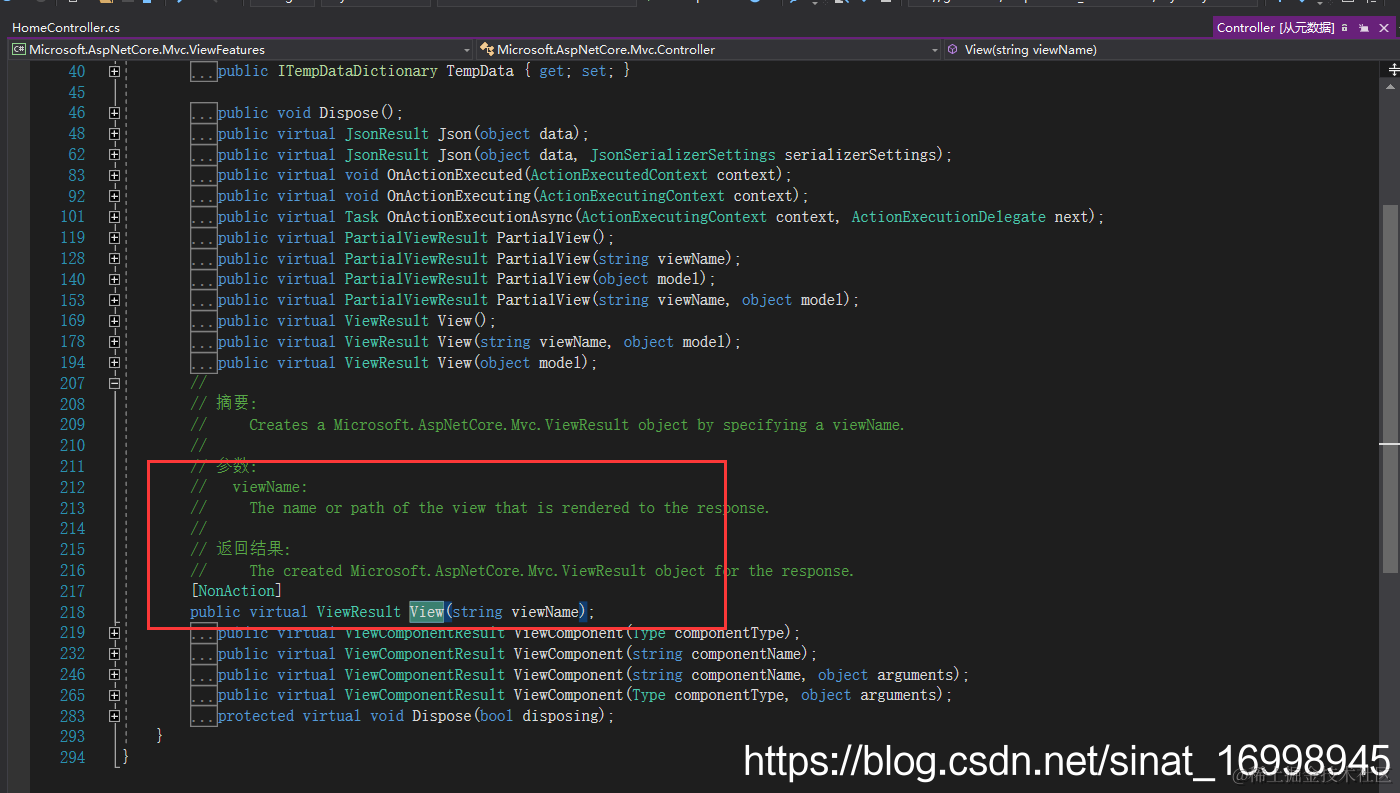1400x793 pixels.
Task: Click the ellipsis box on line 46 Dispose
Action: pos(203,113)
